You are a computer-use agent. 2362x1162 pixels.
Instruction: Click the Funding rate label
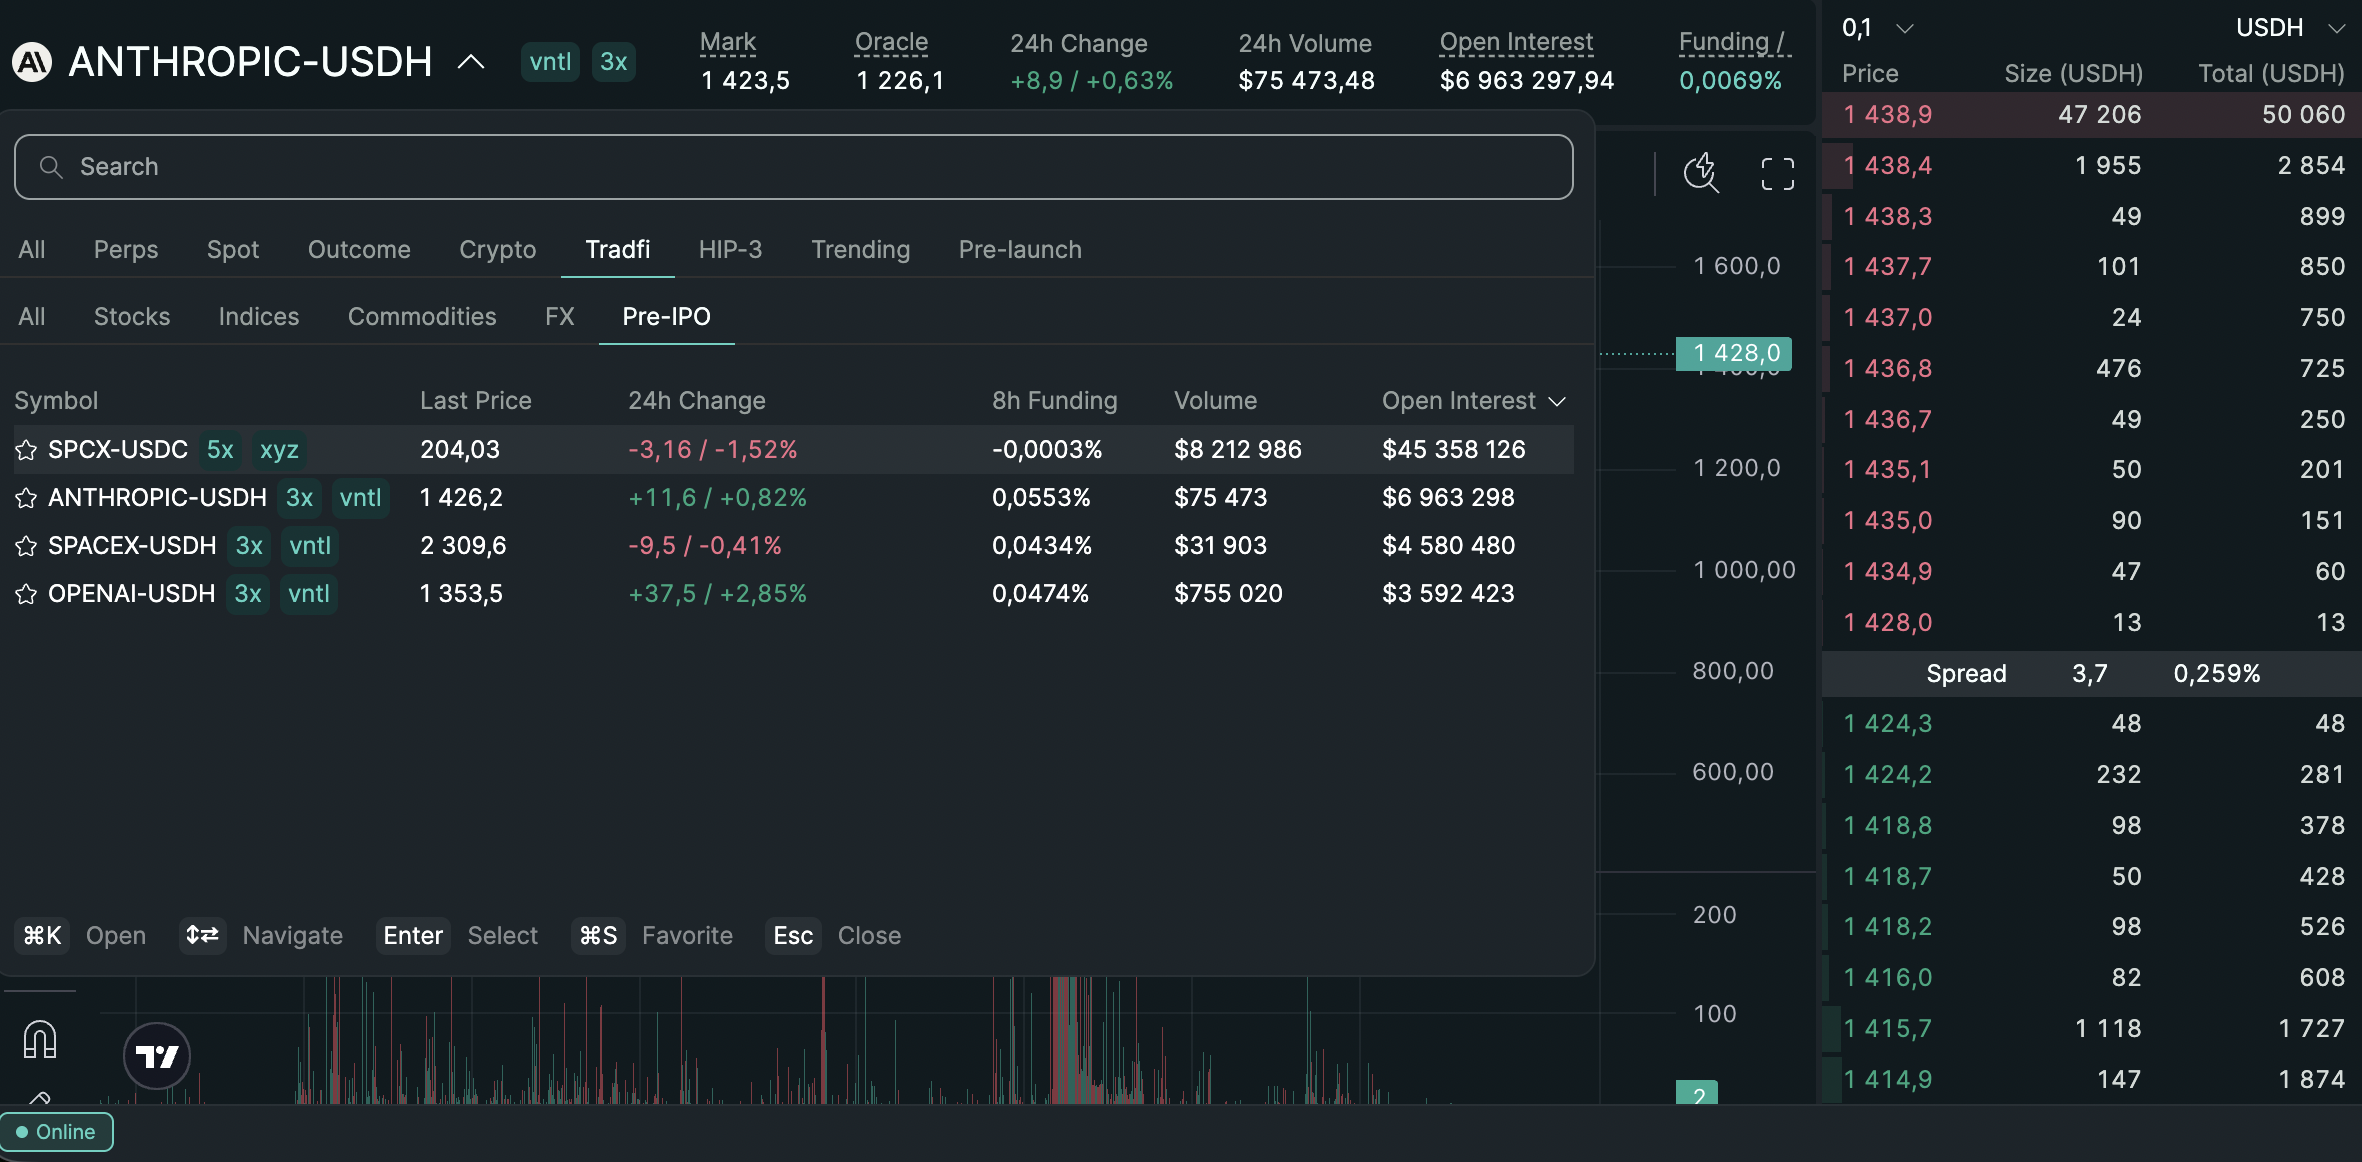[1732, 42]
